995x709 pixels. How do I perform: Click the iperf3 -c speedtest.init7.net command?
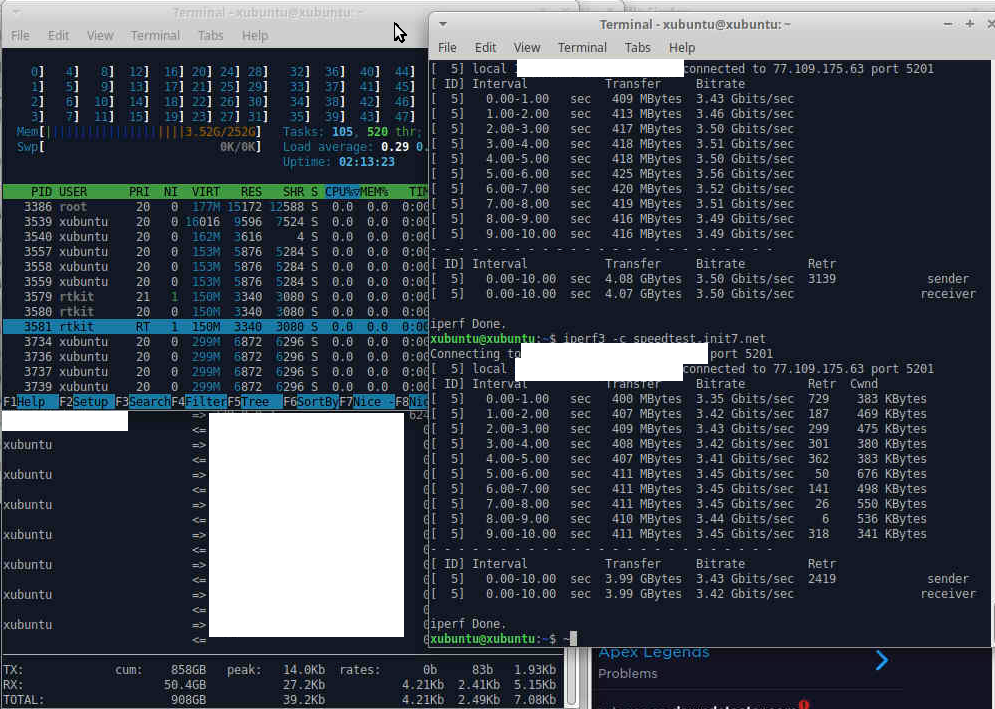(665, 338)
